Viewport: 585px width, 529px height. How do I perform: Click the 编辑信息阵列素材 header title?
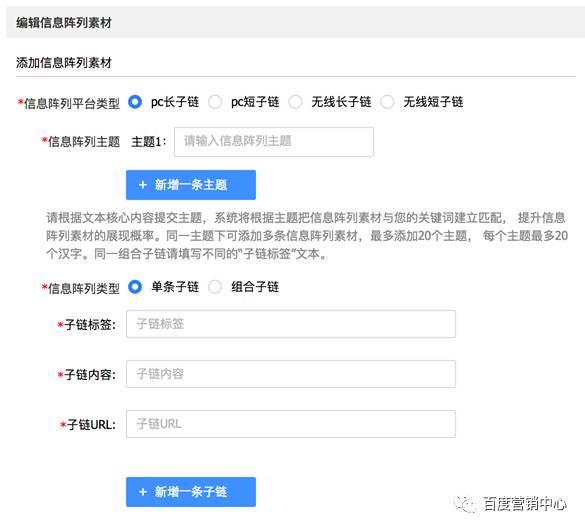[x=64, y=23]
